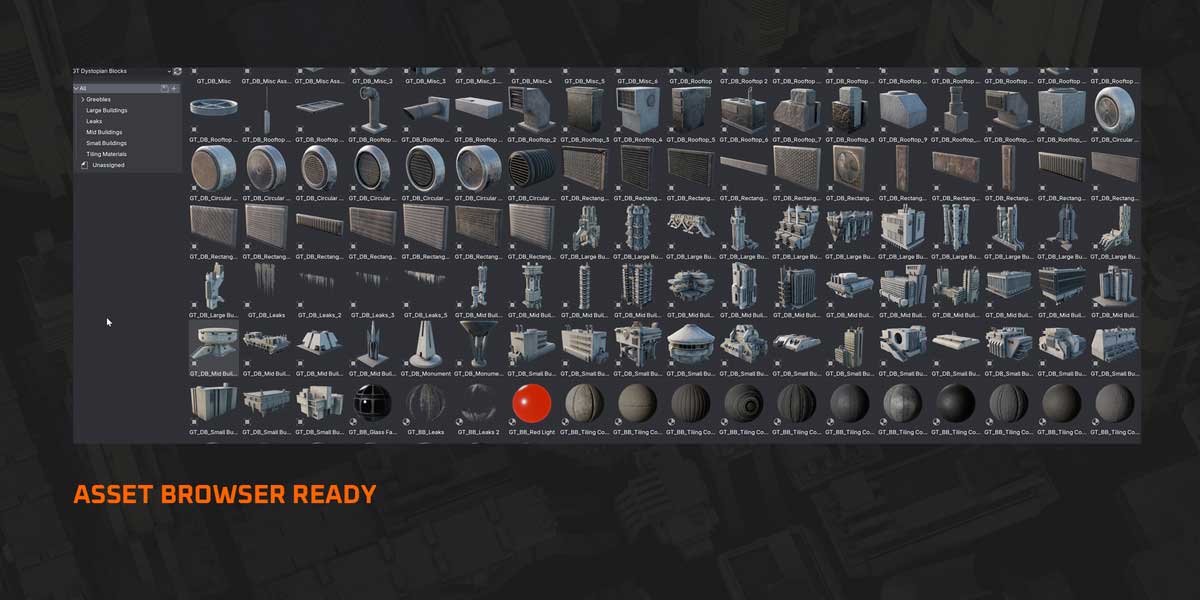This screenshot has width=1200, height=600.
Task: Select the Large Buildings catalog
Action: click(x=107, y=110)
